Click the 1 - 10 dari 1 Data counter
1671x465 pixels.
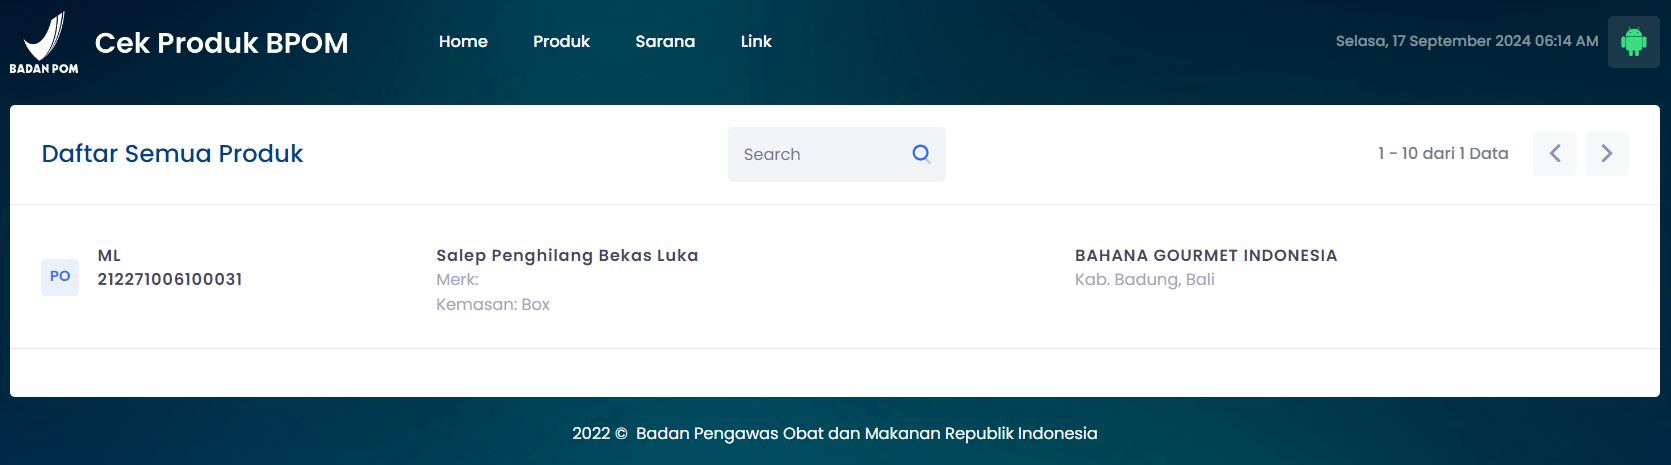1442,154
